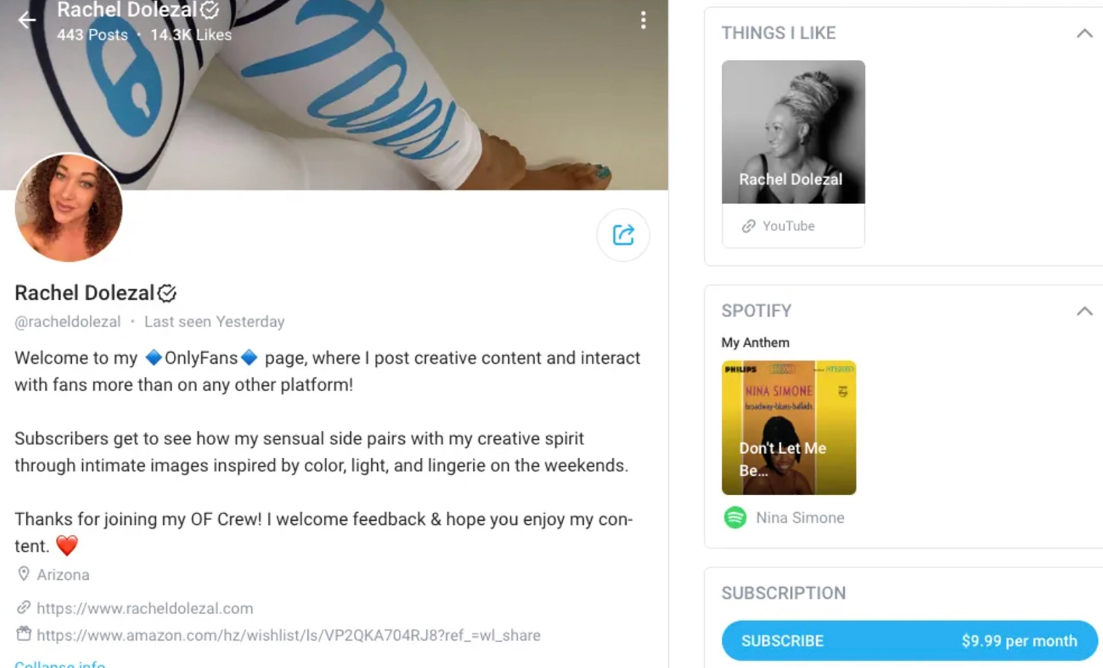Open the Nina Simone anthem album artwork
This screenshot has height=668, width=1103.
pos(789,427)
